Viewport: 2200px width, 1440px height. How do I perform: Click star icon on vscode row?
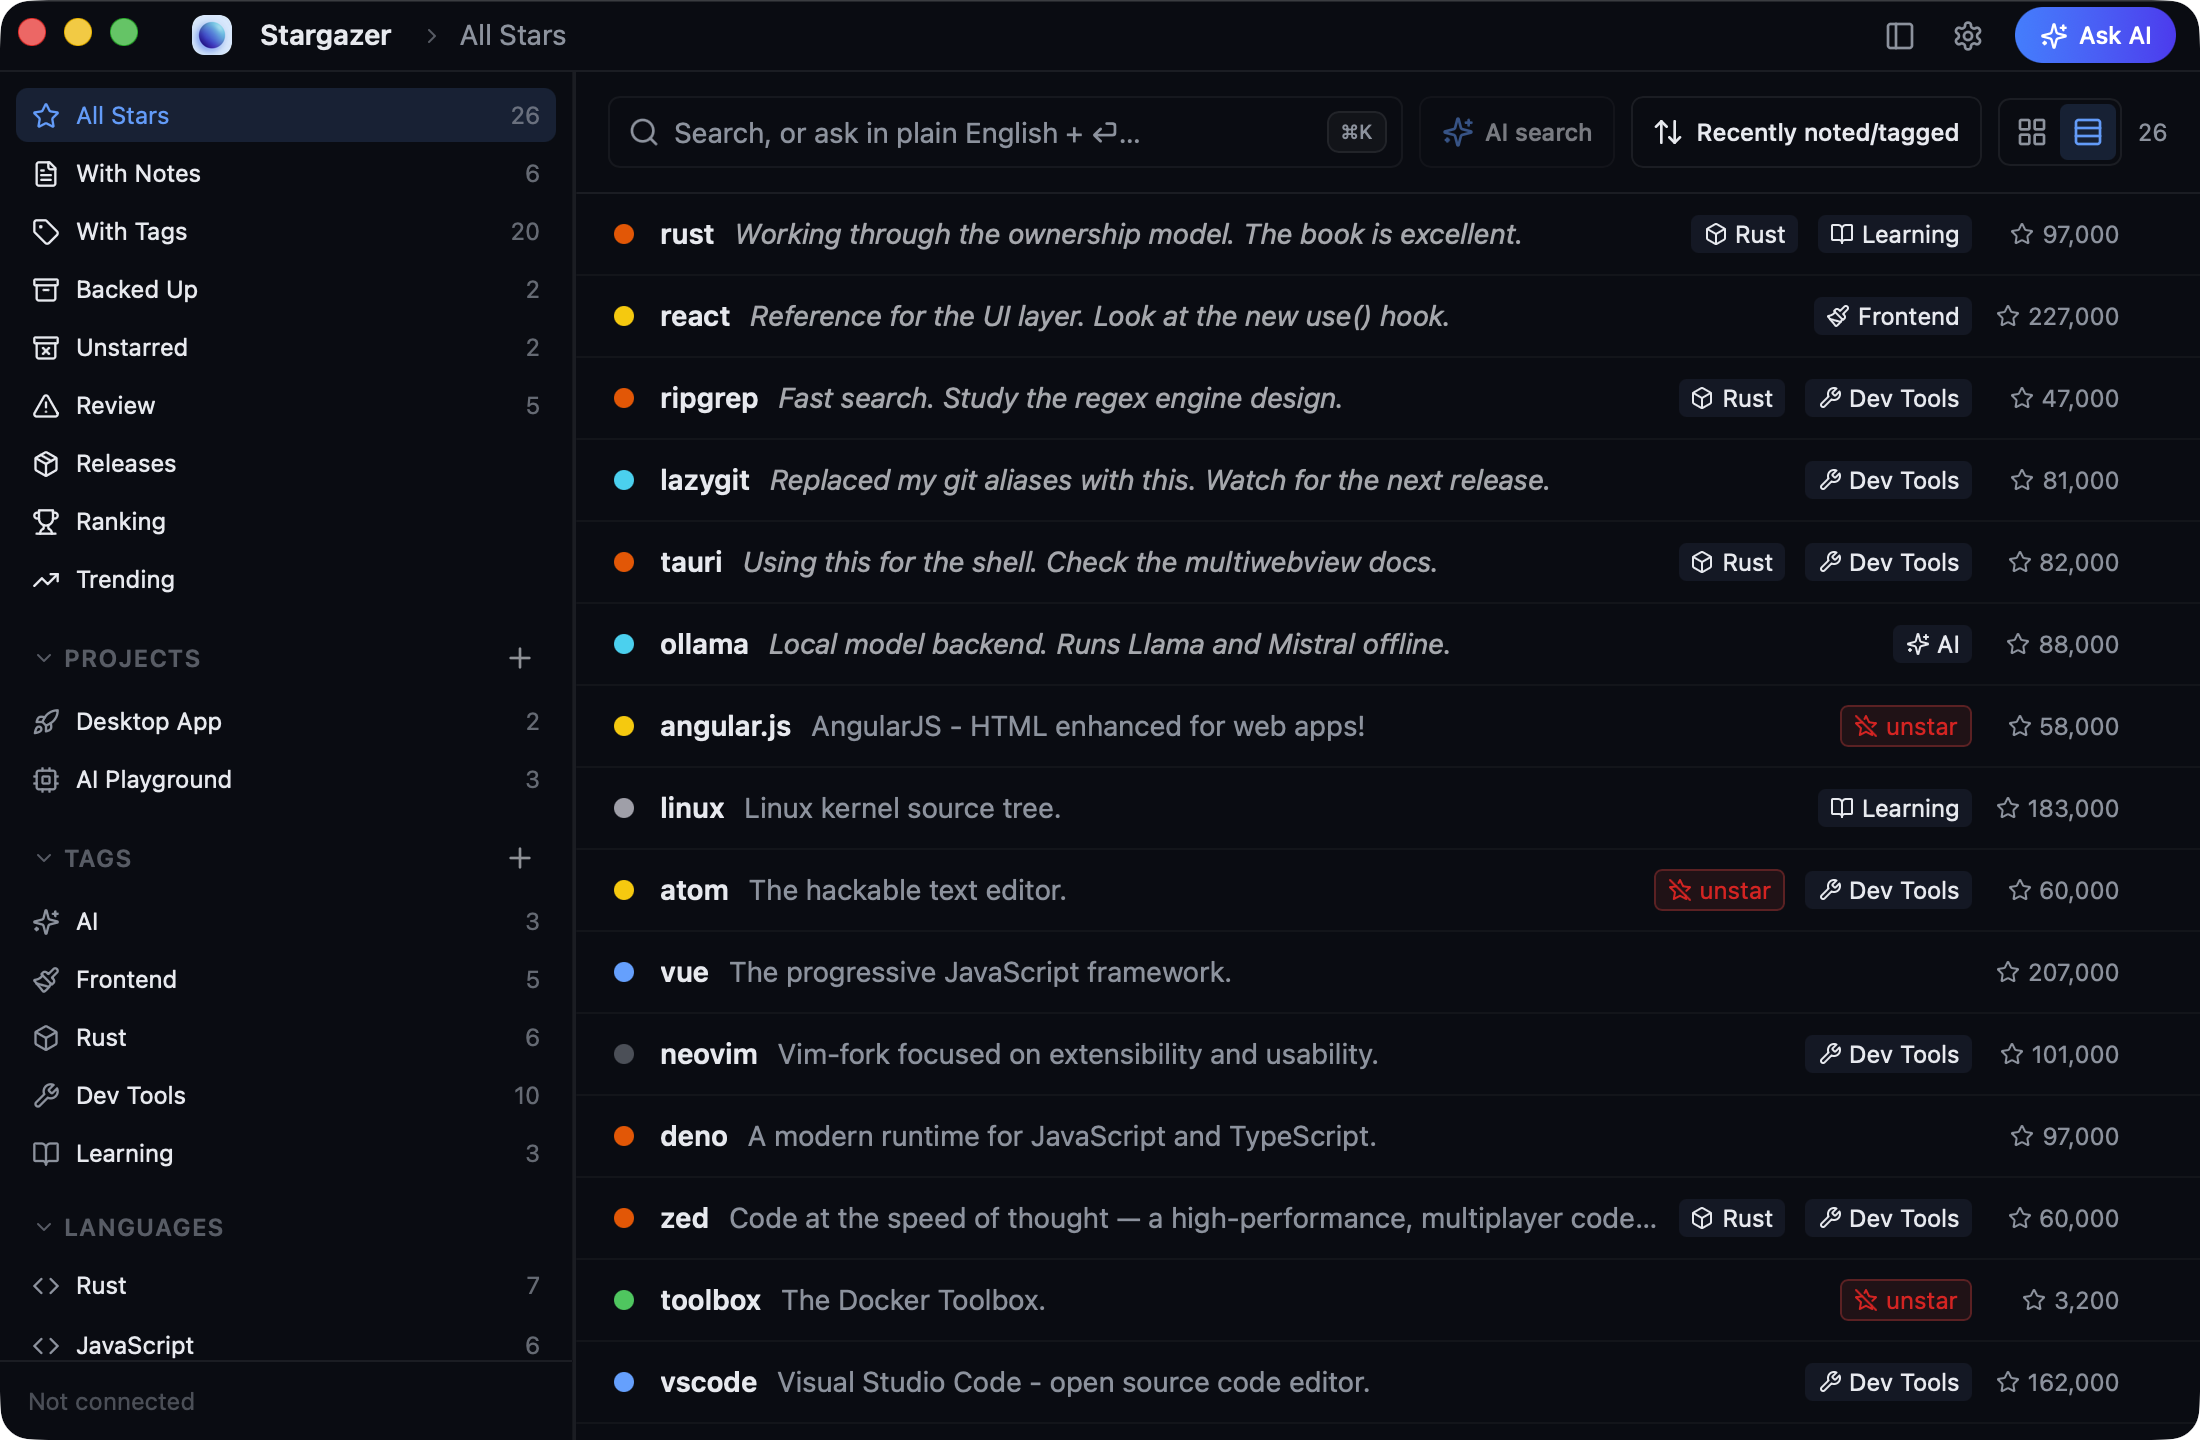tap(2007, 1382)
